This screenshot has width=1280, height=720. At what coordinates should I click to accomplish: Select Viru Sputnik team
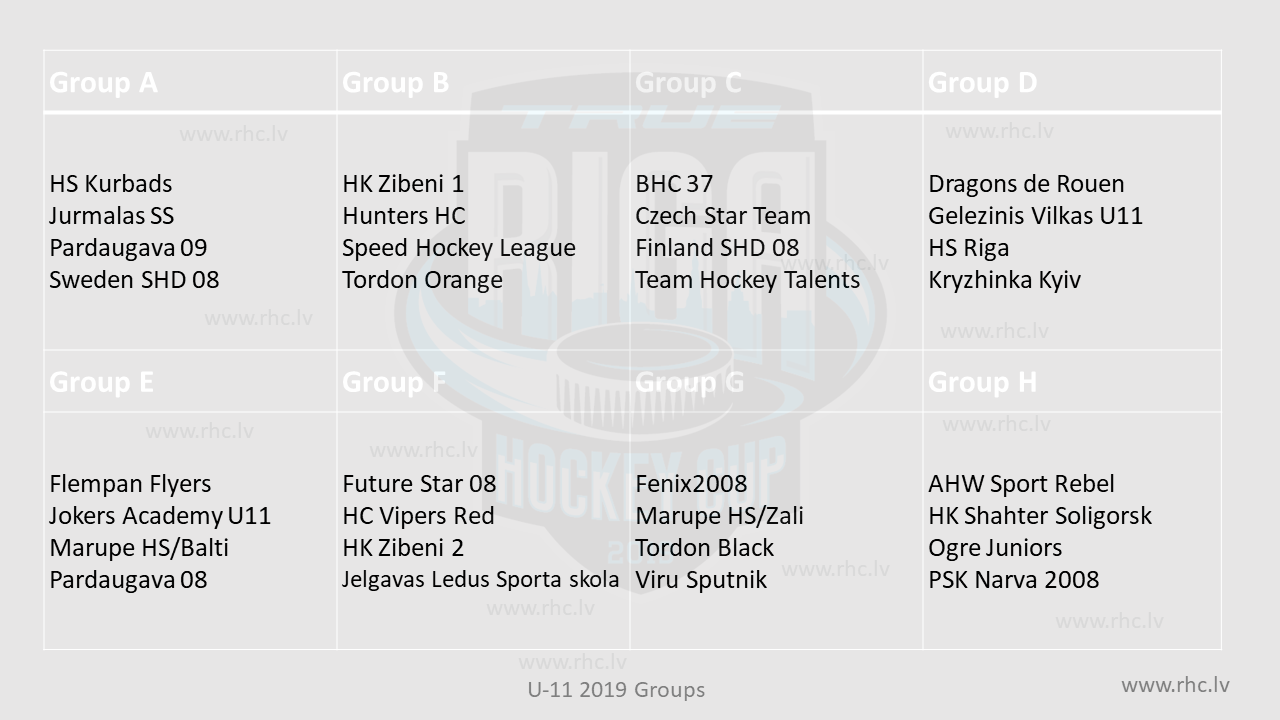[x=701, y=580]
